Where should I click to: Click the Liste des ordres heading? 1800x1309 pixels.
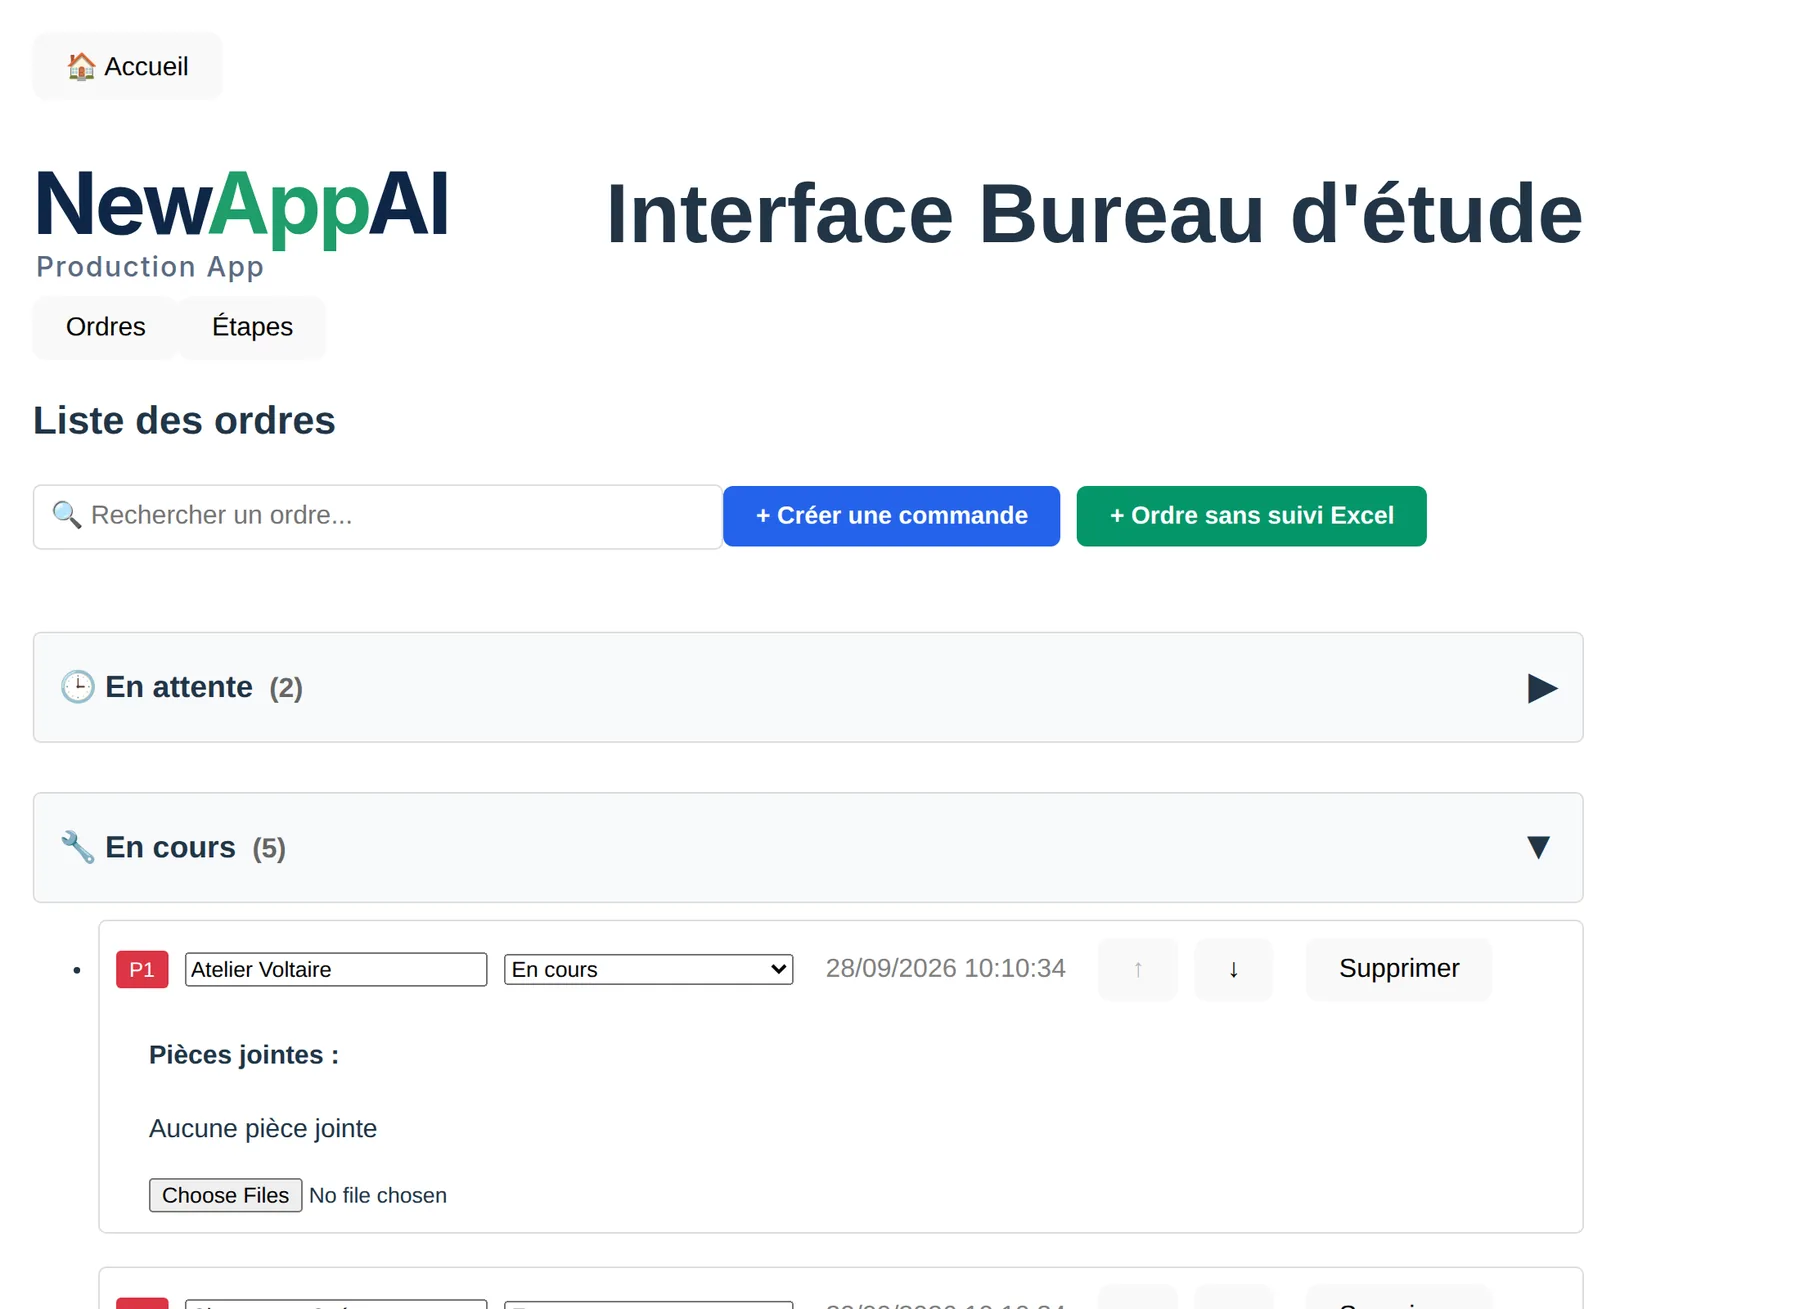pyautogui.click(x=184, y=420)
